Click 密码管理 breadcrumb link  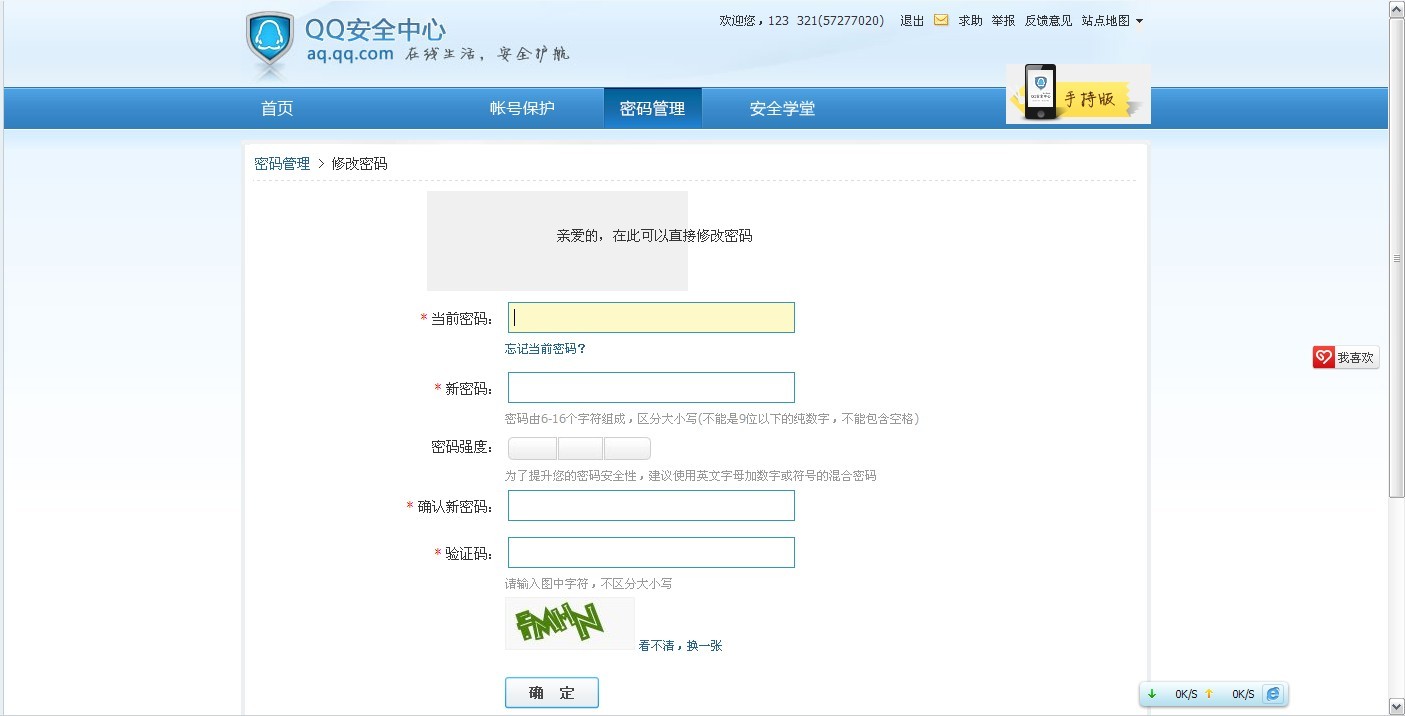[x=282, y=163]
